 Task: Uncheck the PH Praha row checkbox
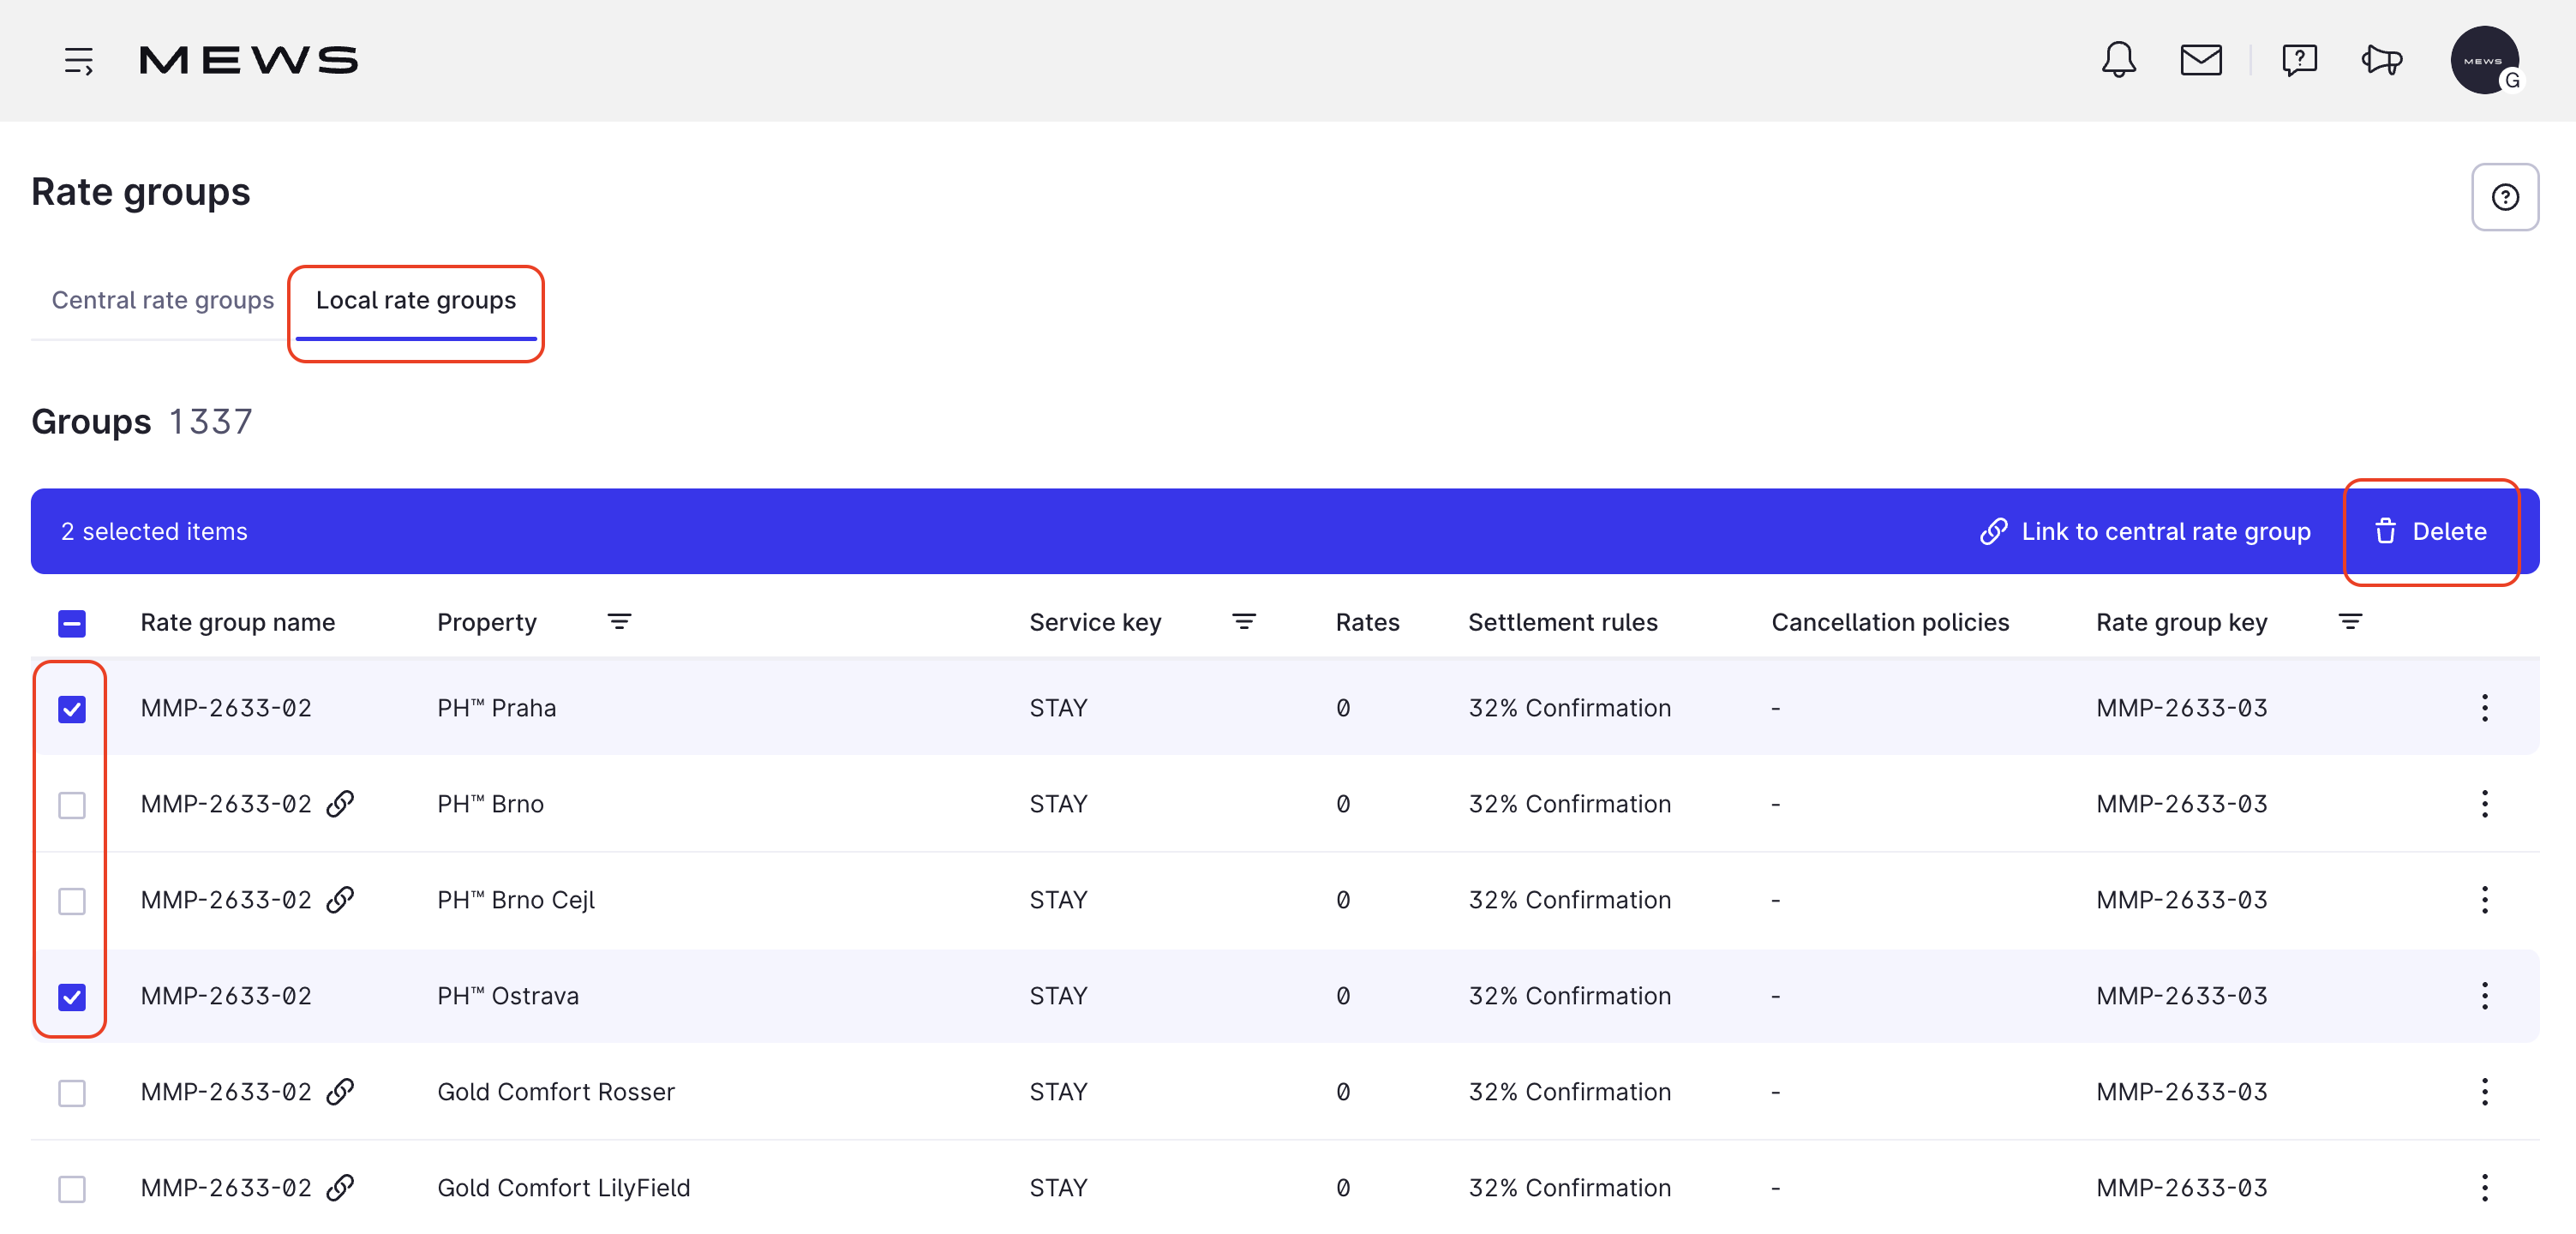click(72, 709)
